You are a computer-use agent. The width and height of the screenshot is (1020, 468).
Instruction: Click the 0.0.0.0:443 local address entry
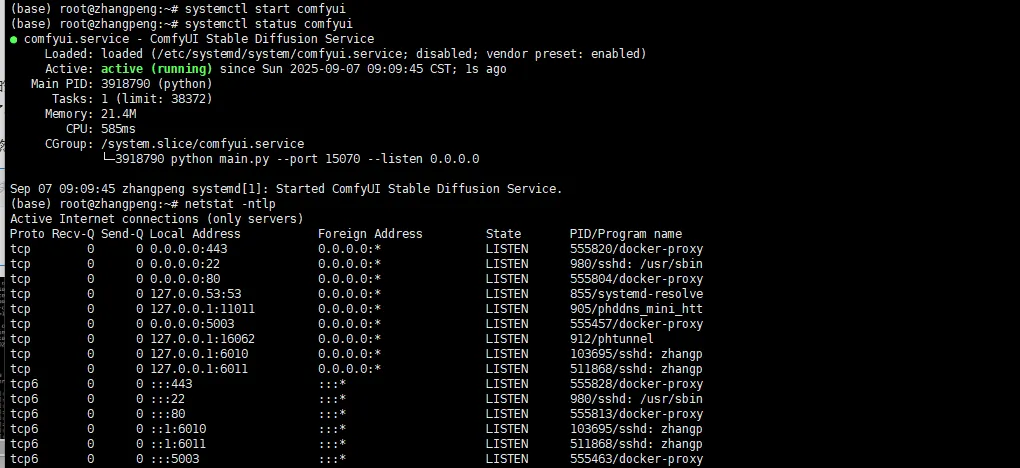pyautogui.click(x=189, y=249)
